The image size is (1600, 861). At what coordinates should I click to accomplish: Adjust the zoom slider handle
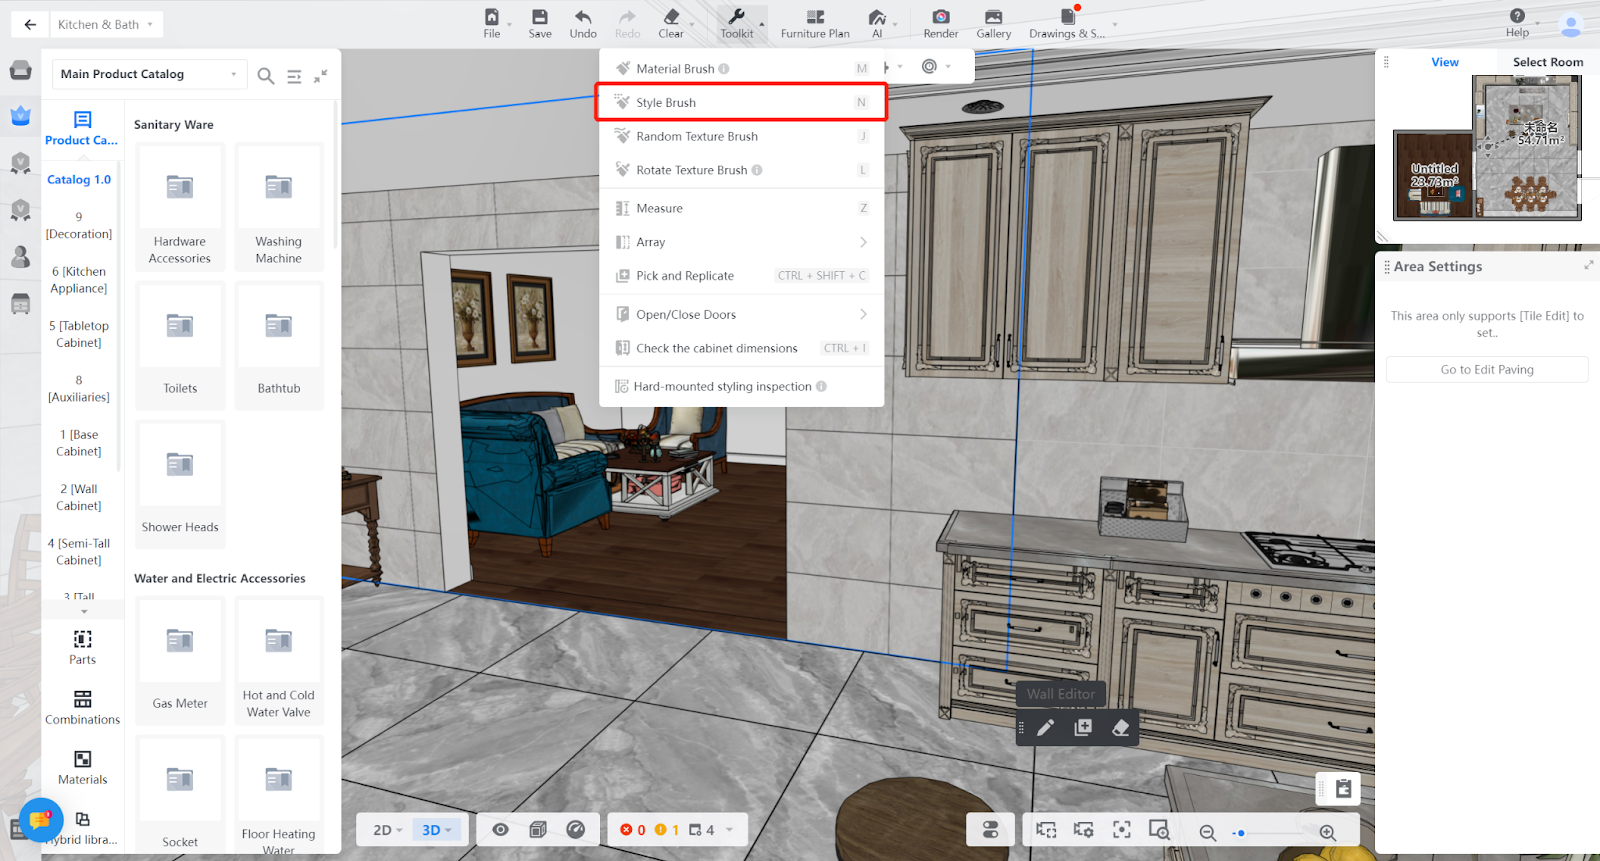pyautogui.click(x=1241, y=833)
